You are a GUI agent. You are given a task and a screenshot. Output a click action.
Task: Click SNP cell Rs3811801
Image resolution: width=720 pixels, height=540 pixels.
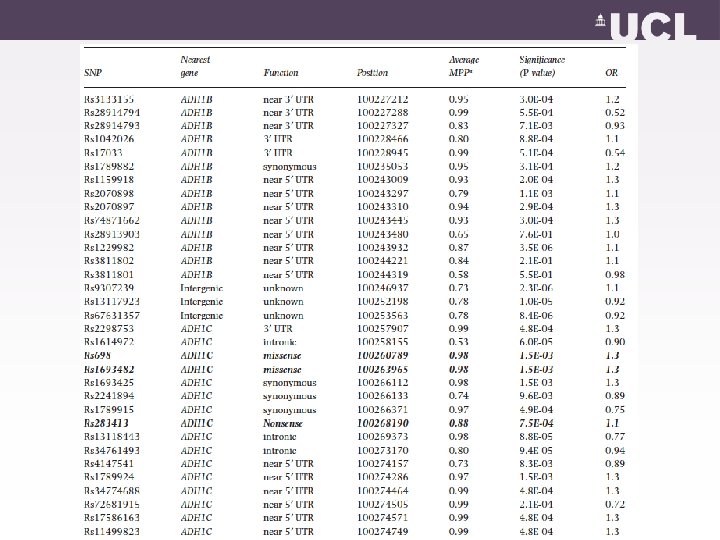point(109,275)
